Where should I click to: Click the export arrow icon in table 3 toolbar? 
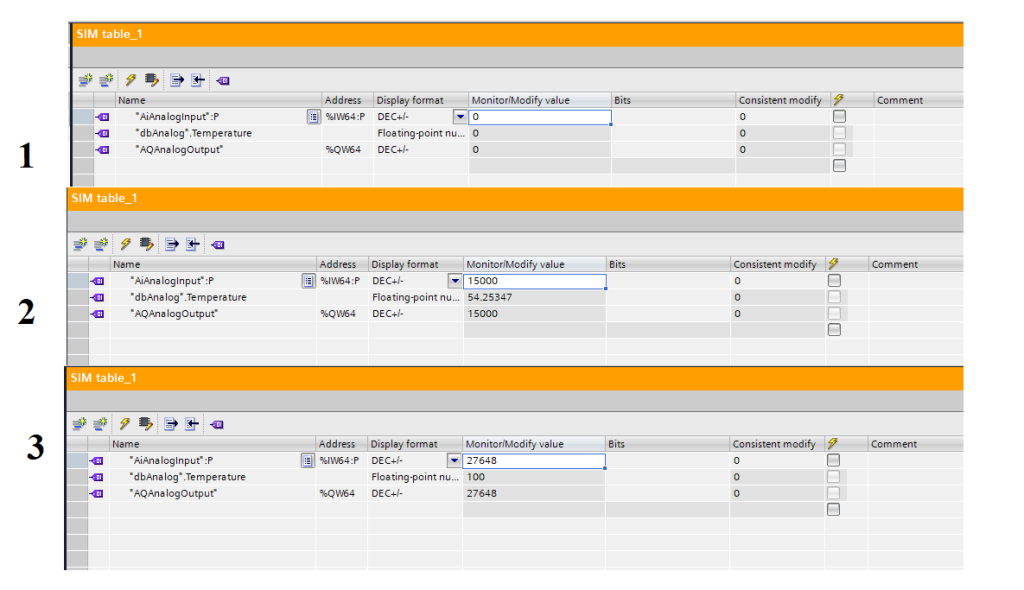tap(173, 424)
